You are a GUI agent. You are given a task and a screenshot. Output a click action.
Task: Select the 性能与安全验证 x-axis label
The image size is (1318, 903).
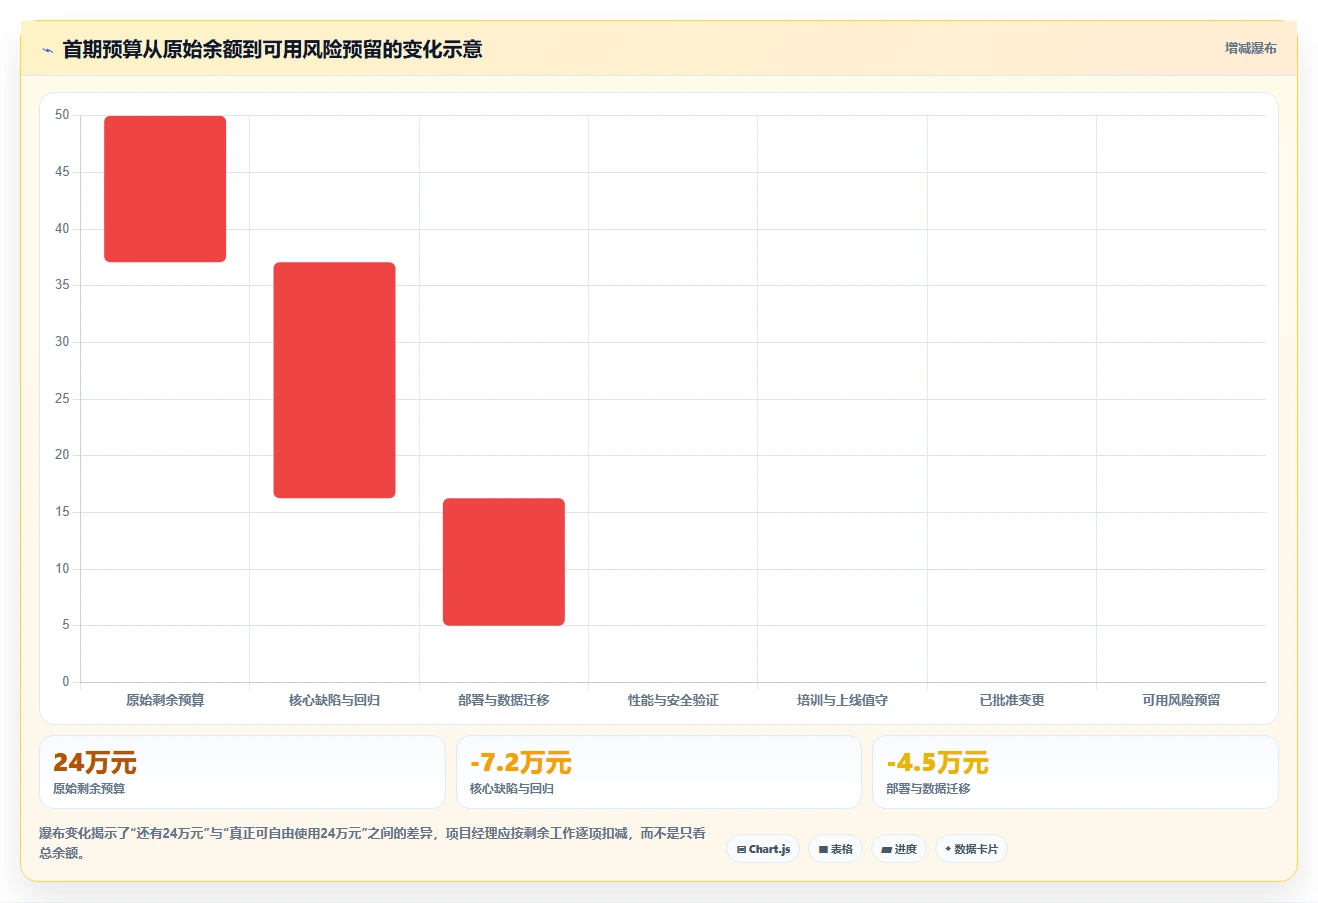pos(673,700)
